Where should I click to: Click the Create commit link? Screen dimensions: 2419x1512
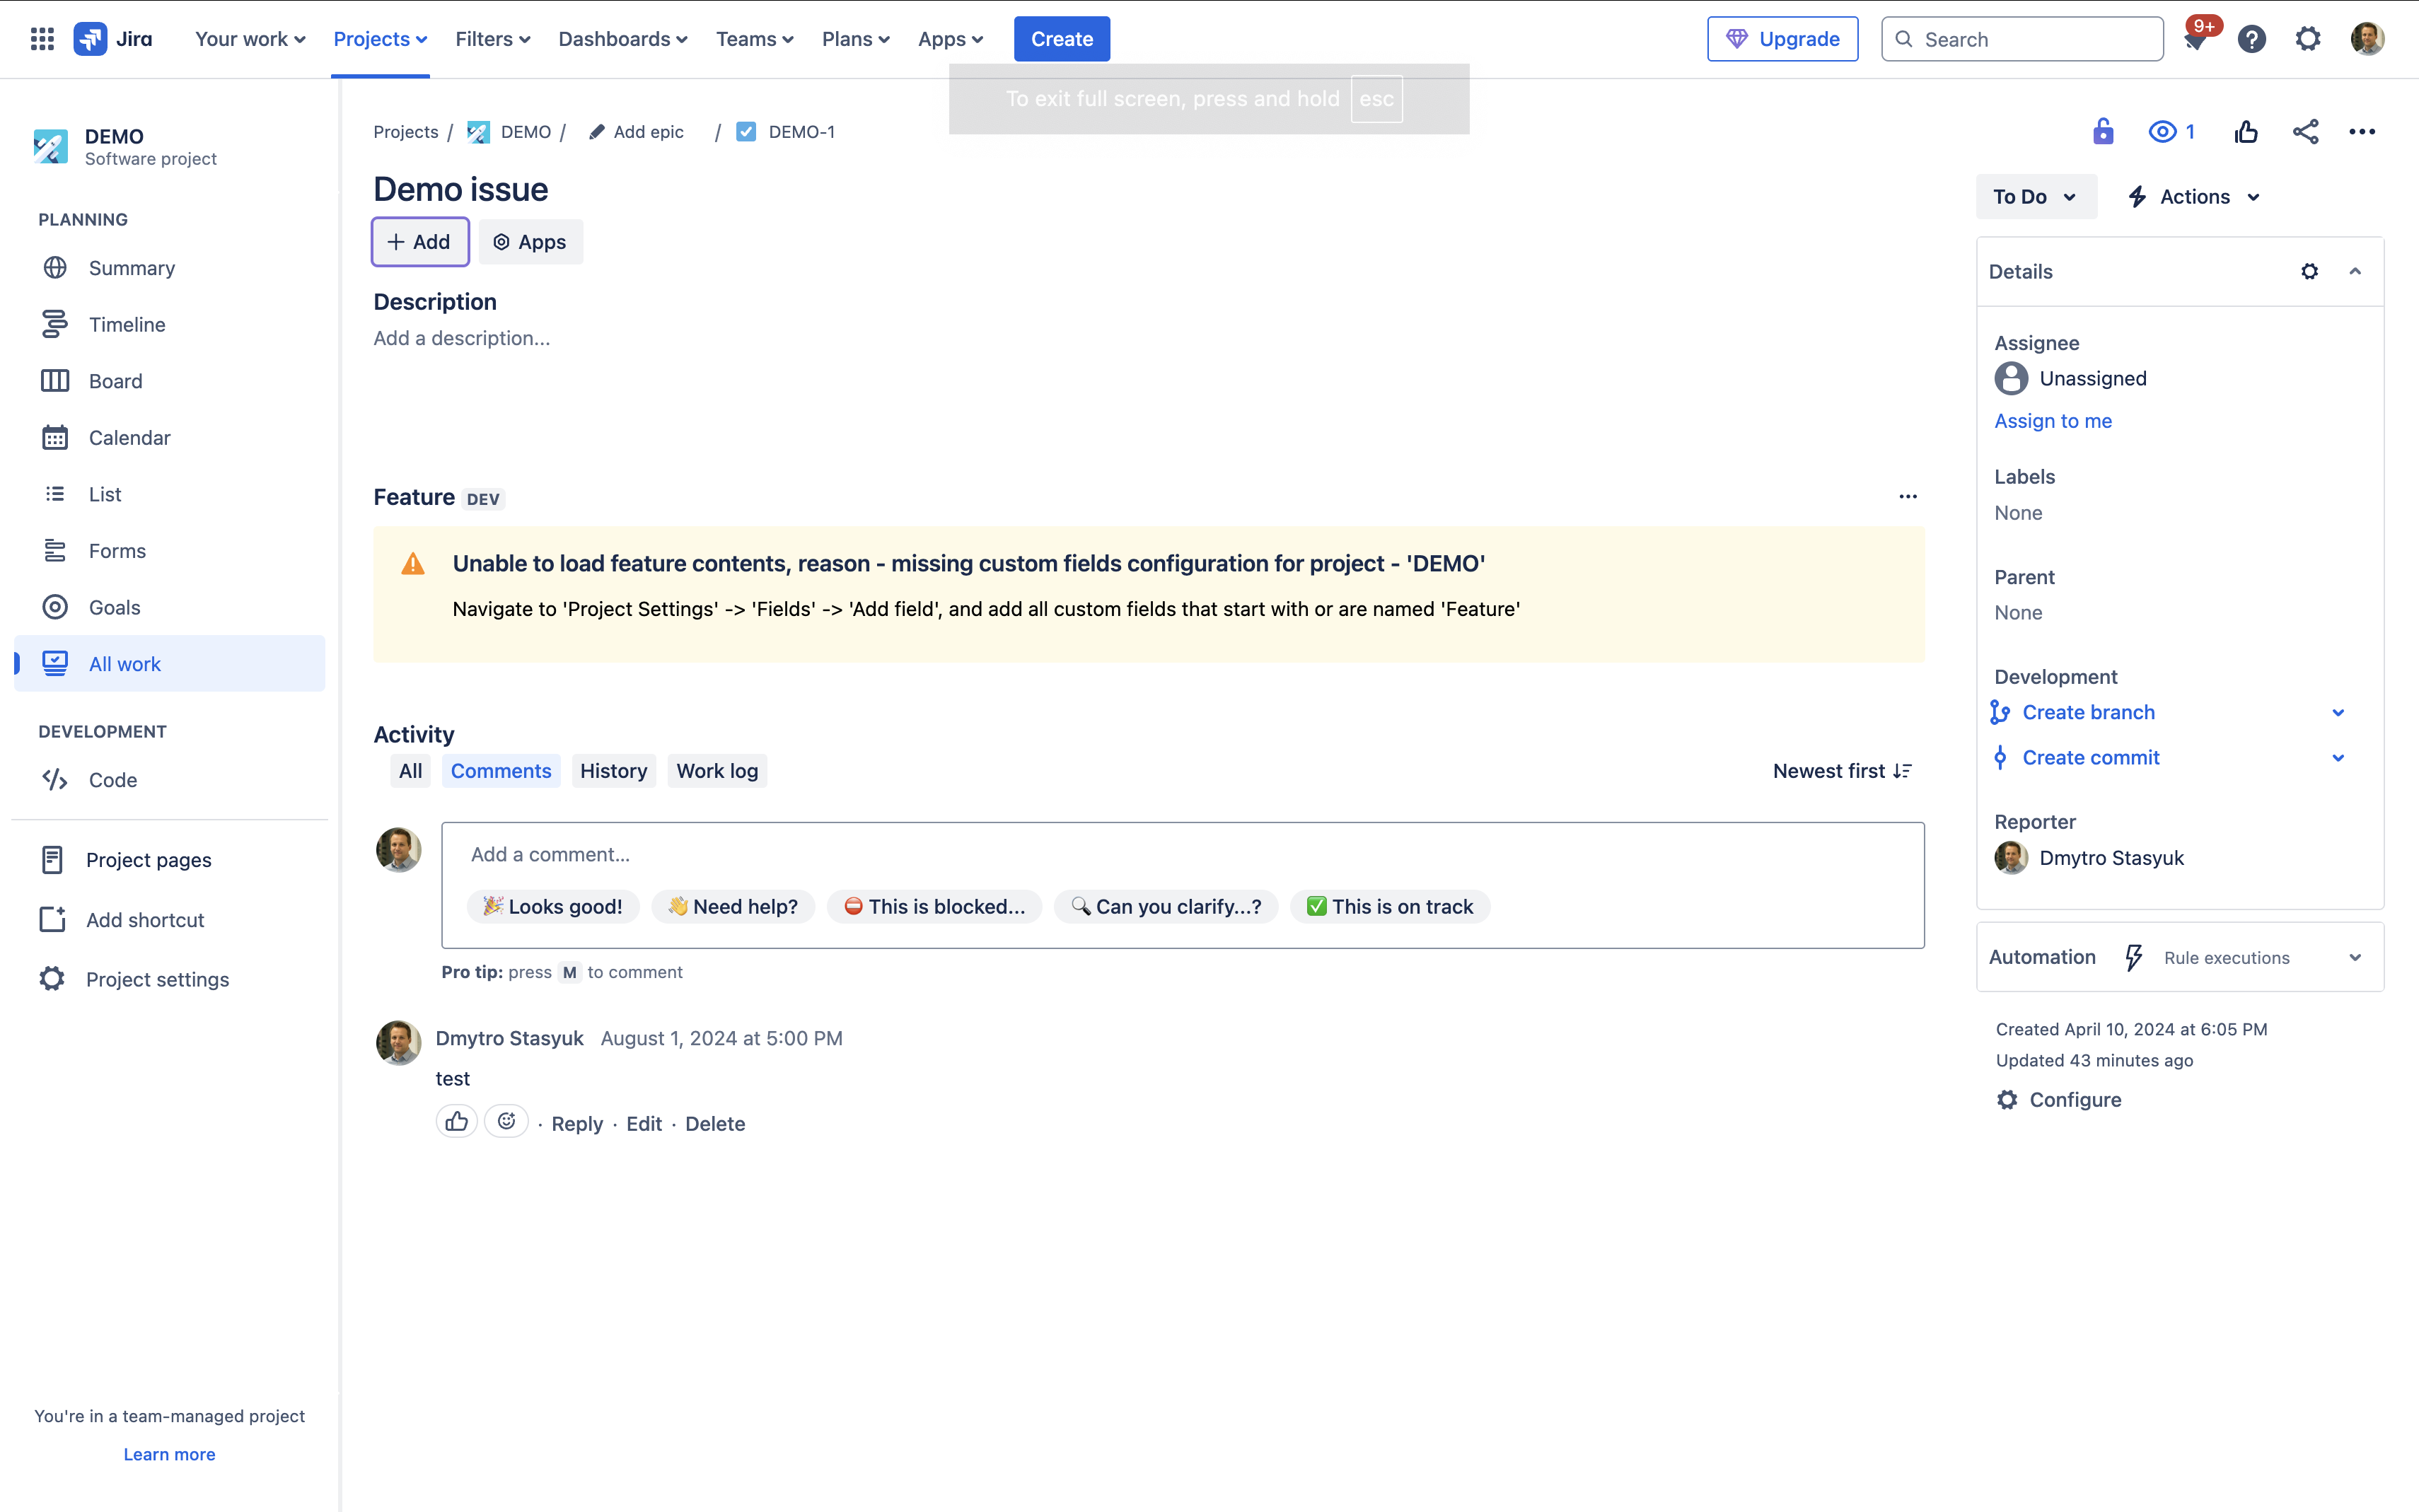[2091, 757]
